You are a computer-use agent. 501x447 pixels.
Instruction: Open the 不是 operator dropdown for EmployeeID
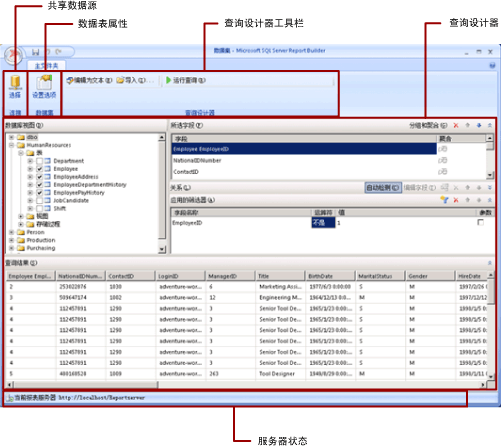(323, 223)
